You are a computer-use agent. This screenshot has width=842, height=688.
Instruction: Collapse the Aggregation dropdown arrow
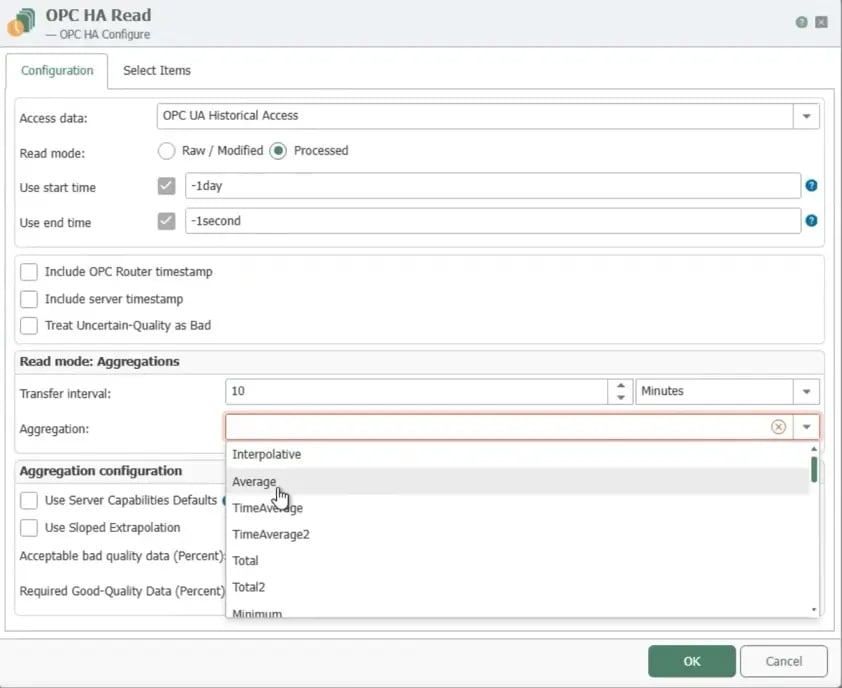point(806,427)
